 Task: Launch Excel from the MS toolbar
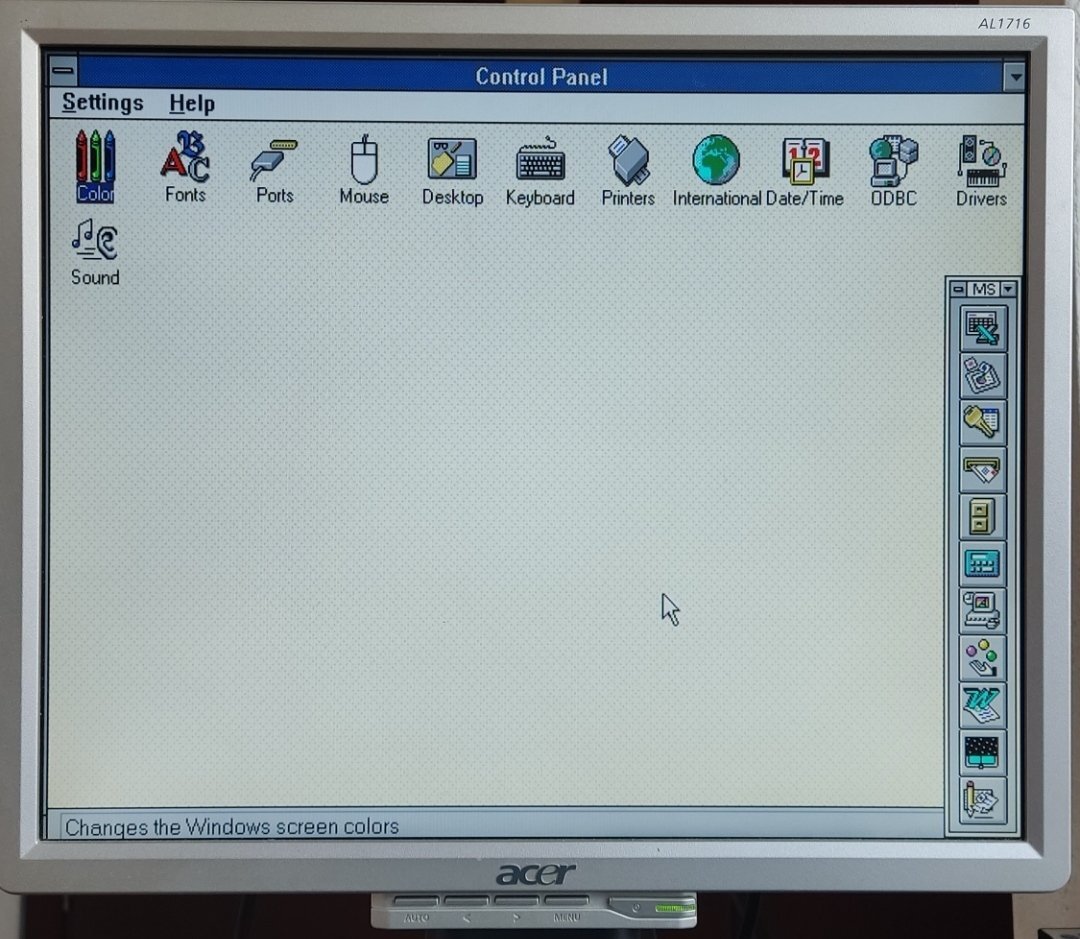[x=982, y=329]
